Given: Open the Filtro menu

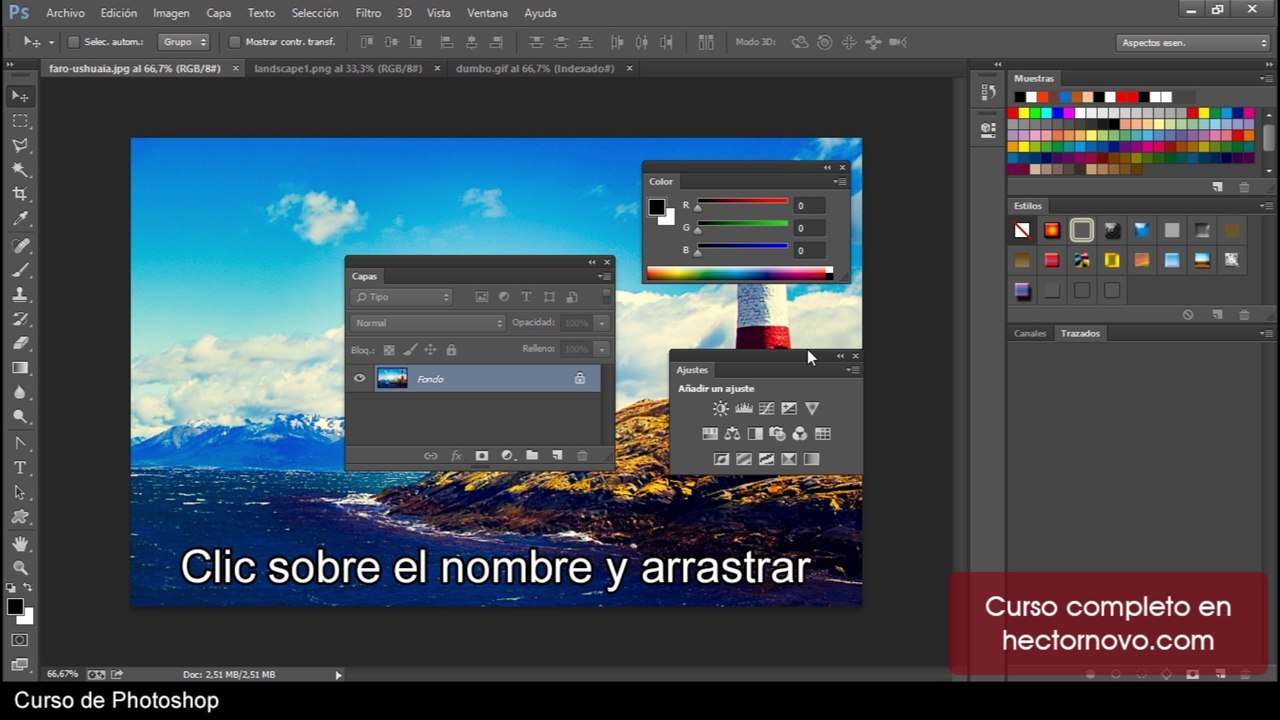Looking at the screenshot, I should pyautogui.click(x=368, y=13).
